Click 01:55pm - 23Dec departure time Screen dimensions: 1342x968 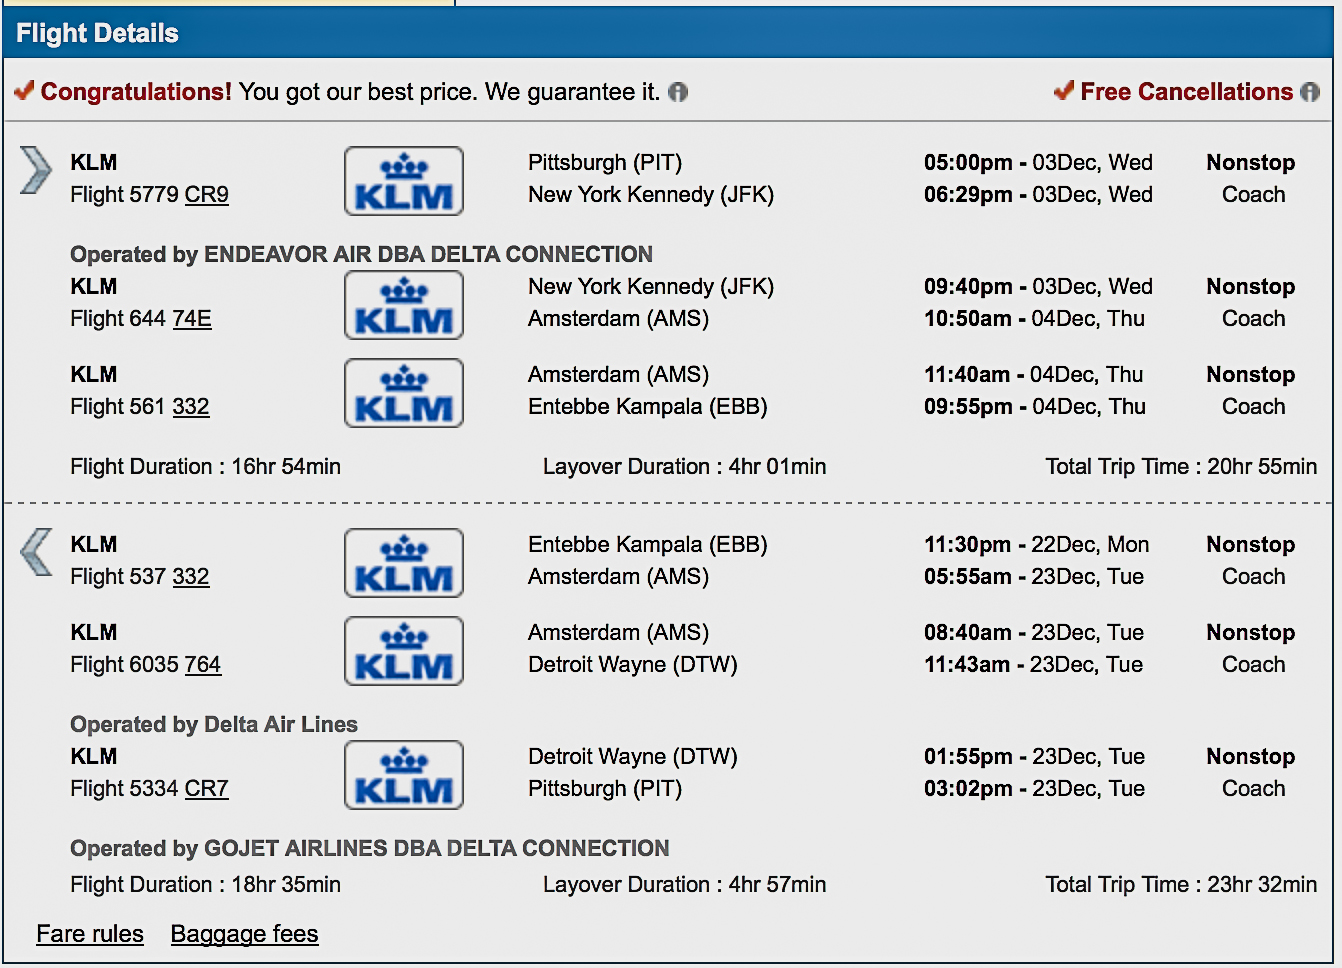tap(1034, 757)
